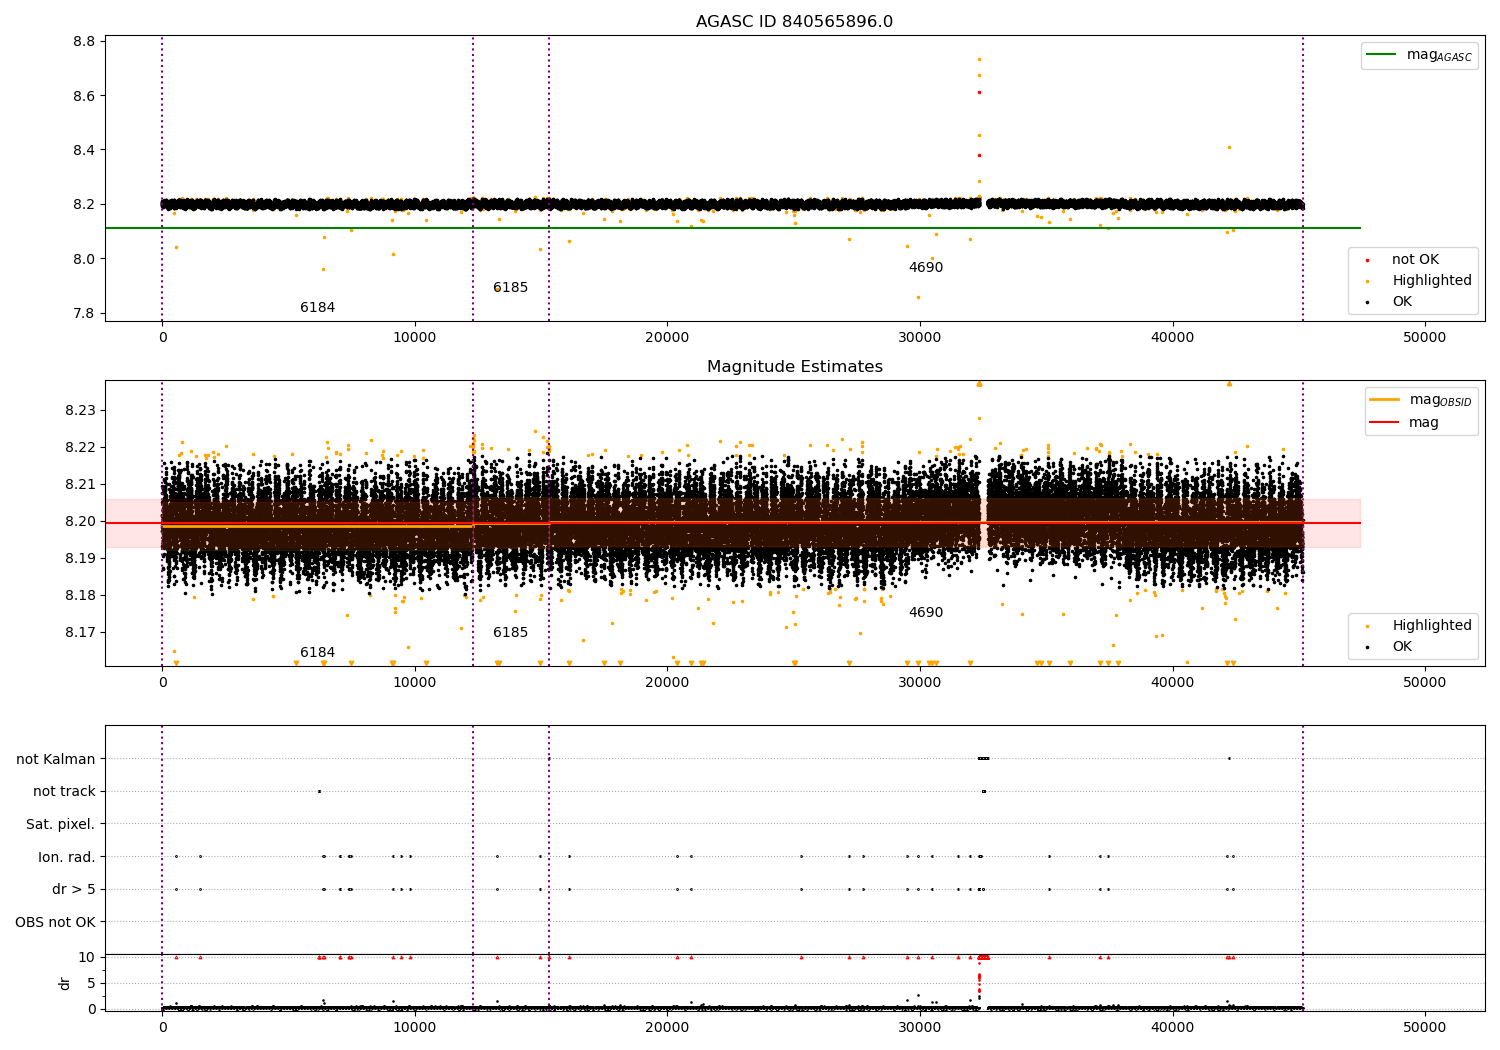The width and height of the screenshot is (1500, 1050).
Task: Click the "50000" x tick of the bottom plot
Action: click(1424, 1027)
